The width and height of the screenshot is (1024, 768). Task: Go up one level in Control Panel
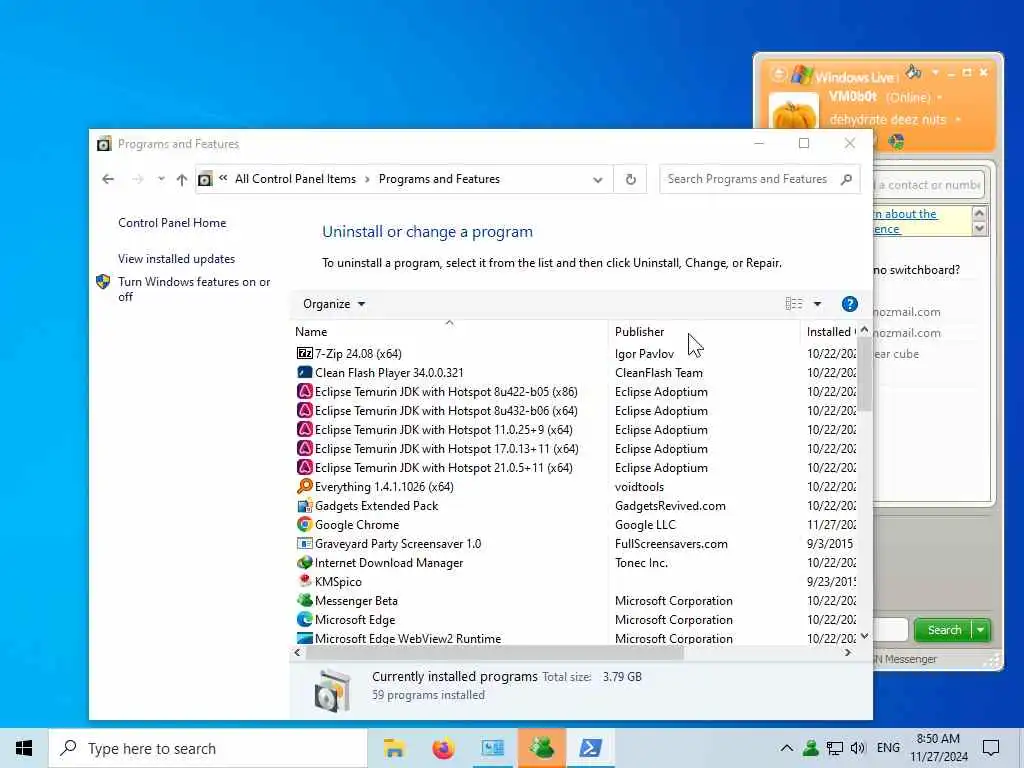(182, 179)
